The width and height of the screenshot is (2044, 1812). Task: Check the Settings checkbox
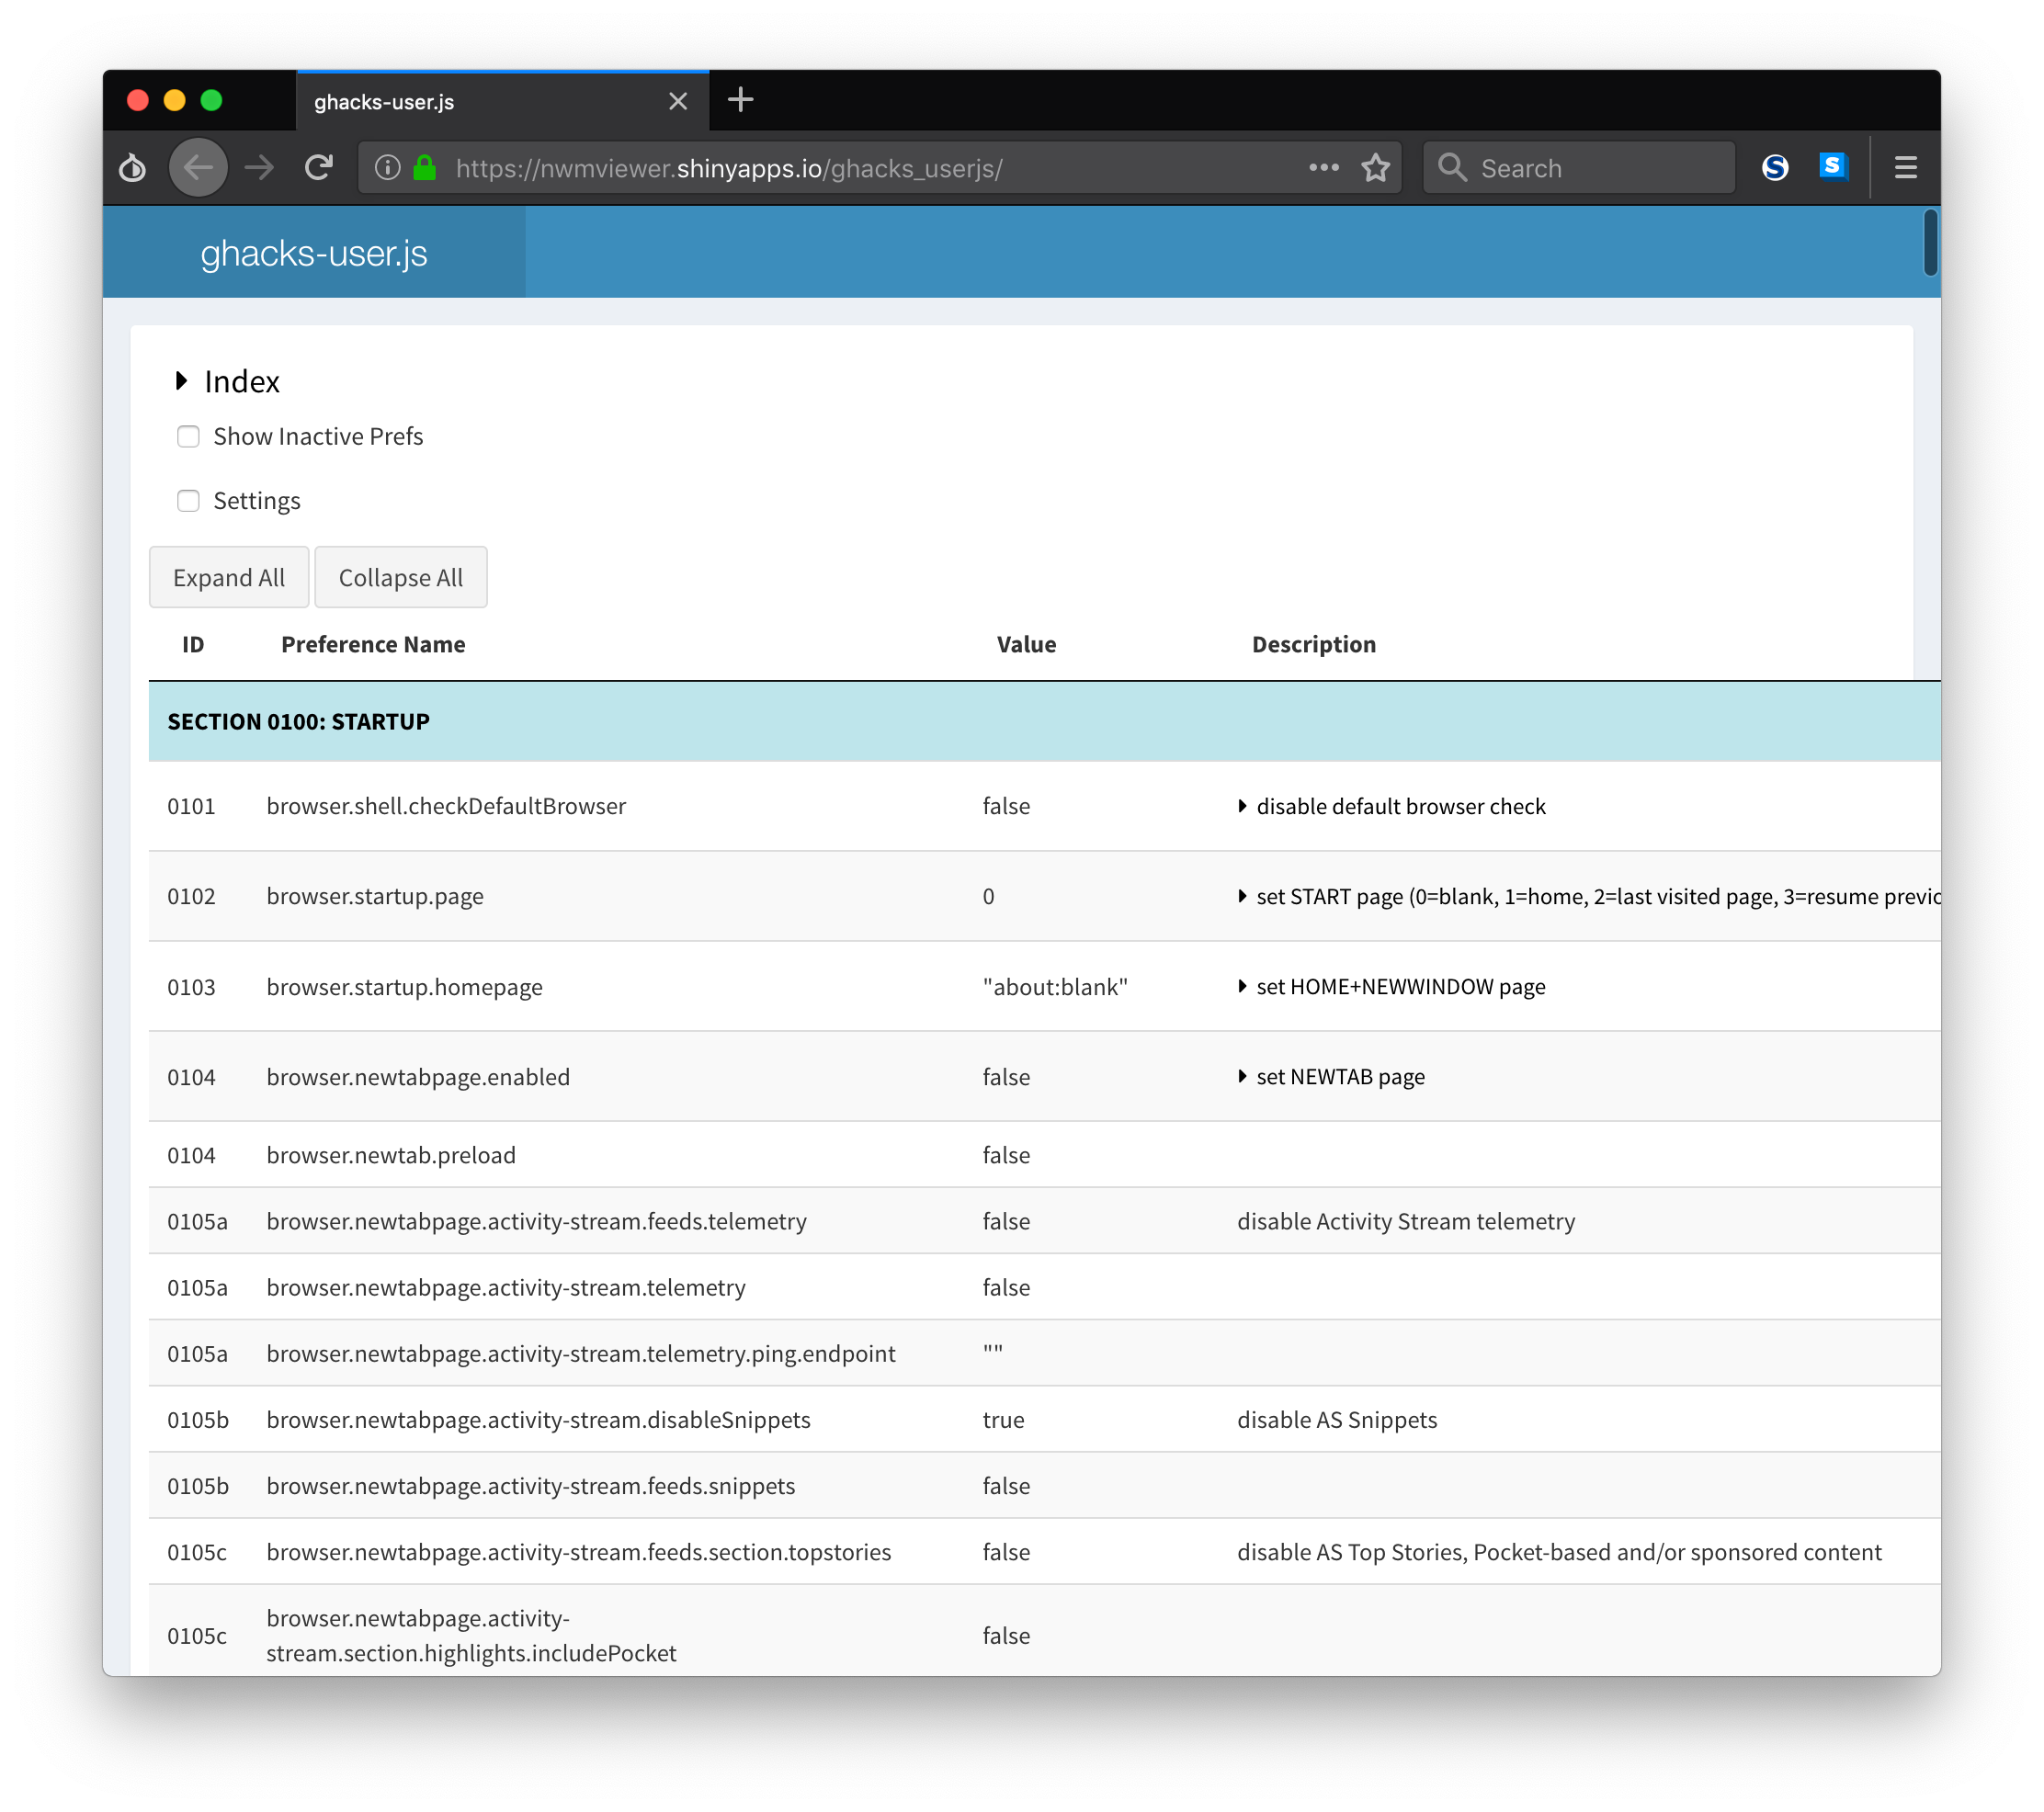[x=188, y=500]
